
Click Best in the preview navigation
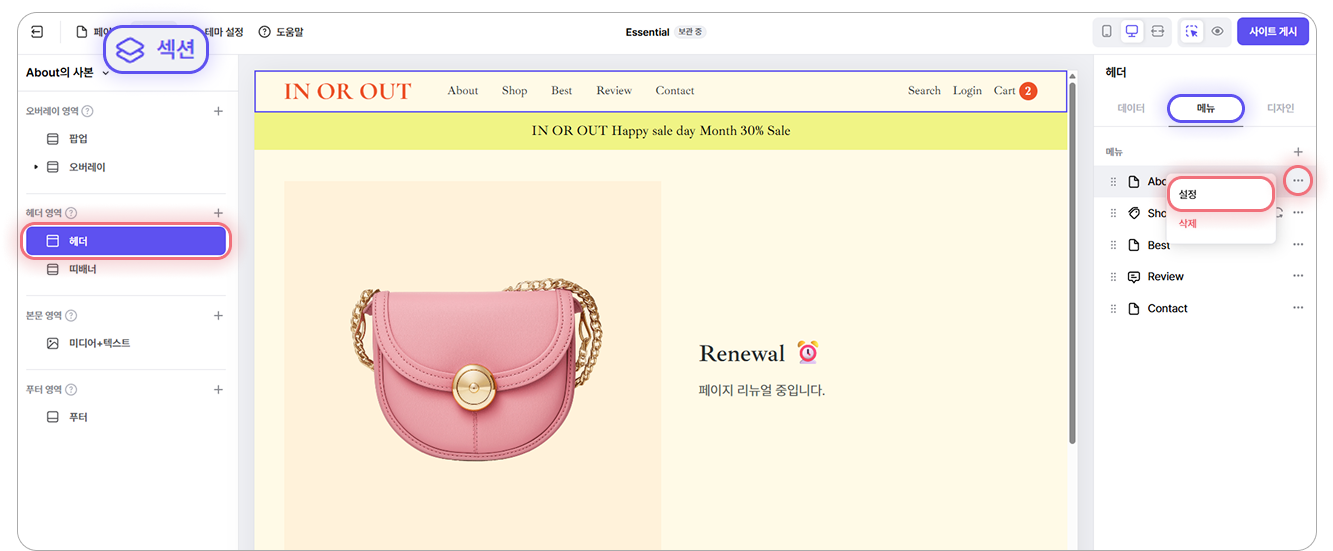click(562, 91)
